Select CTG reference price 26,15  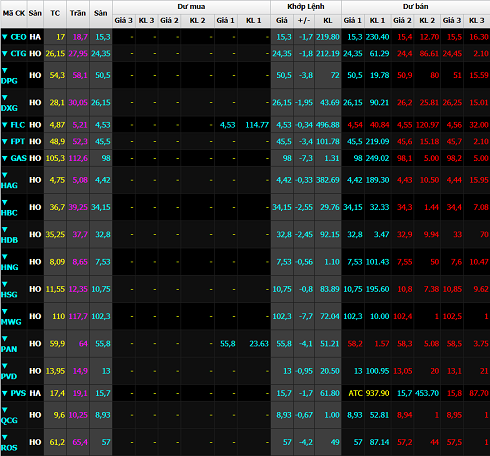pyautogui.click(x=55, y=54)
